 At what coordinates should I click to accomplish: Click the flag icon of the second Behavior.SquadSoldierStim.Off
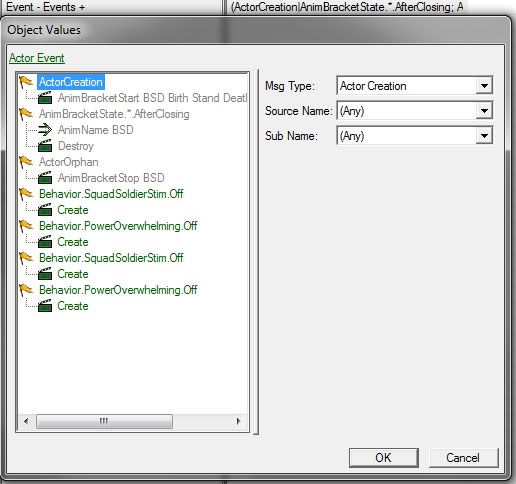[26, 258]
